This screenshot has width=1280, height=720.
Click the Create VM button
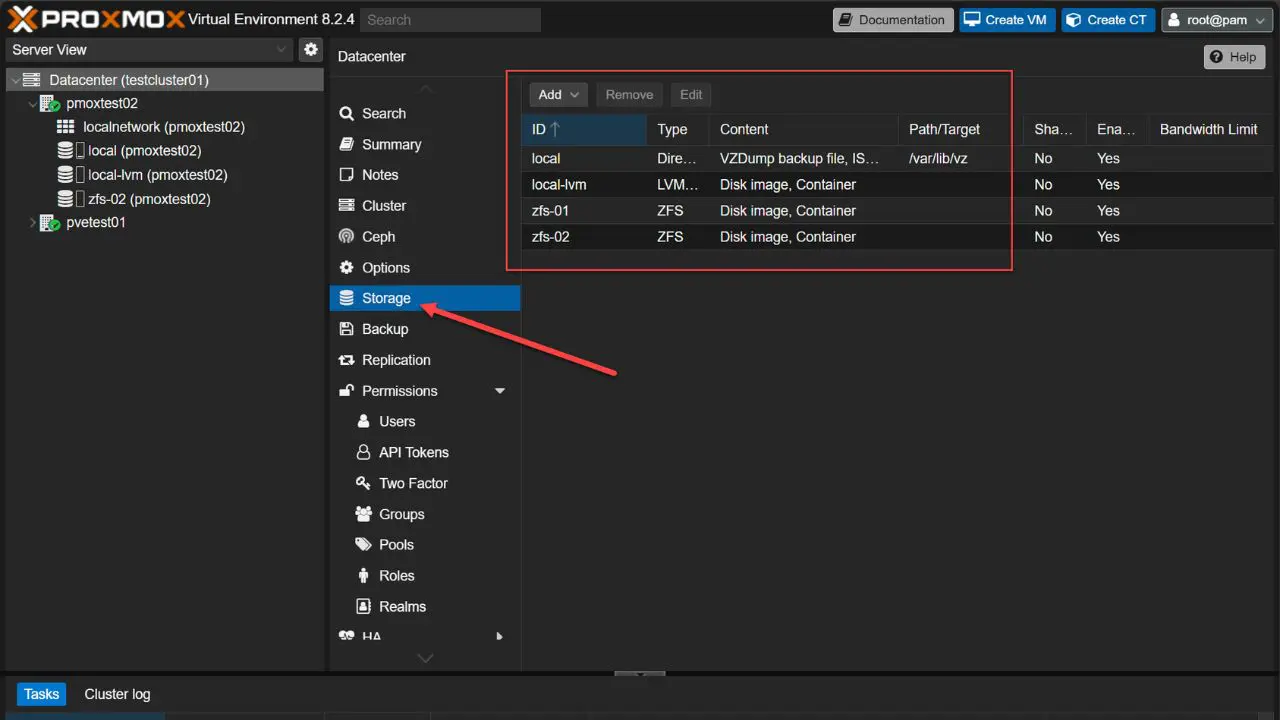click(1007, 20)
